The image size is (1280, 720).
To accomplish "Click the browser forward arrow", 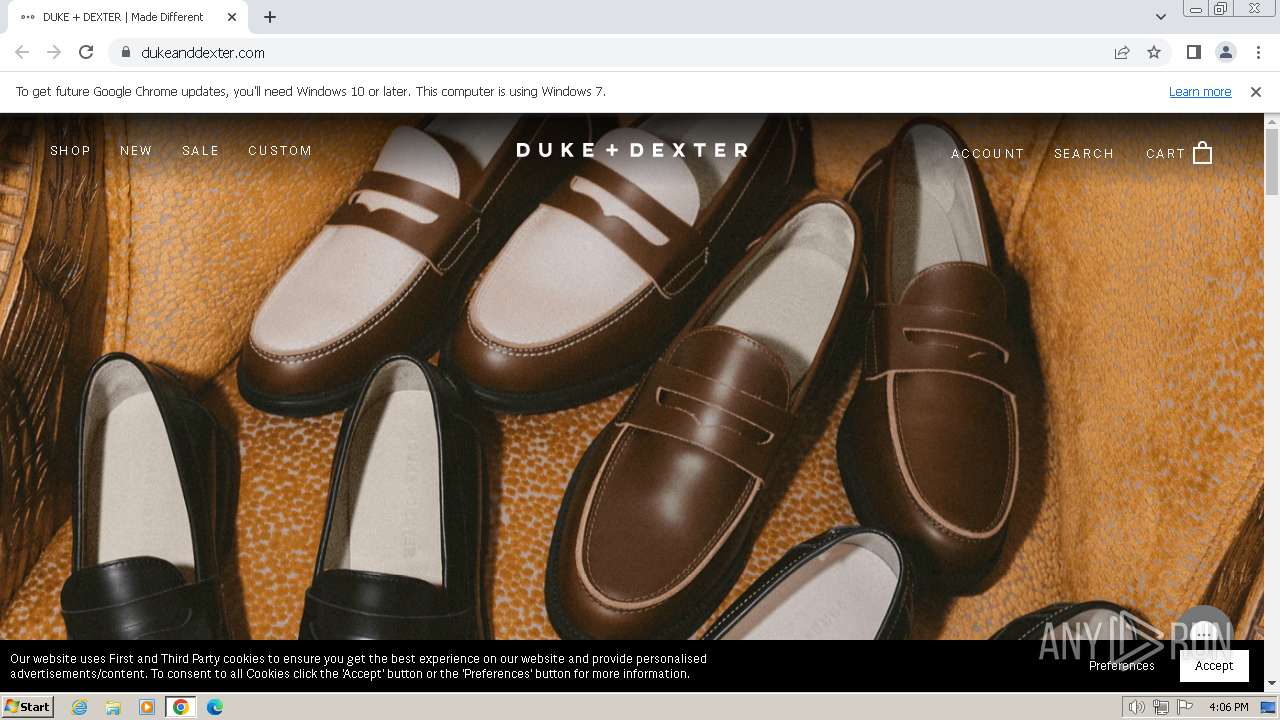I will tap(54, 52).
